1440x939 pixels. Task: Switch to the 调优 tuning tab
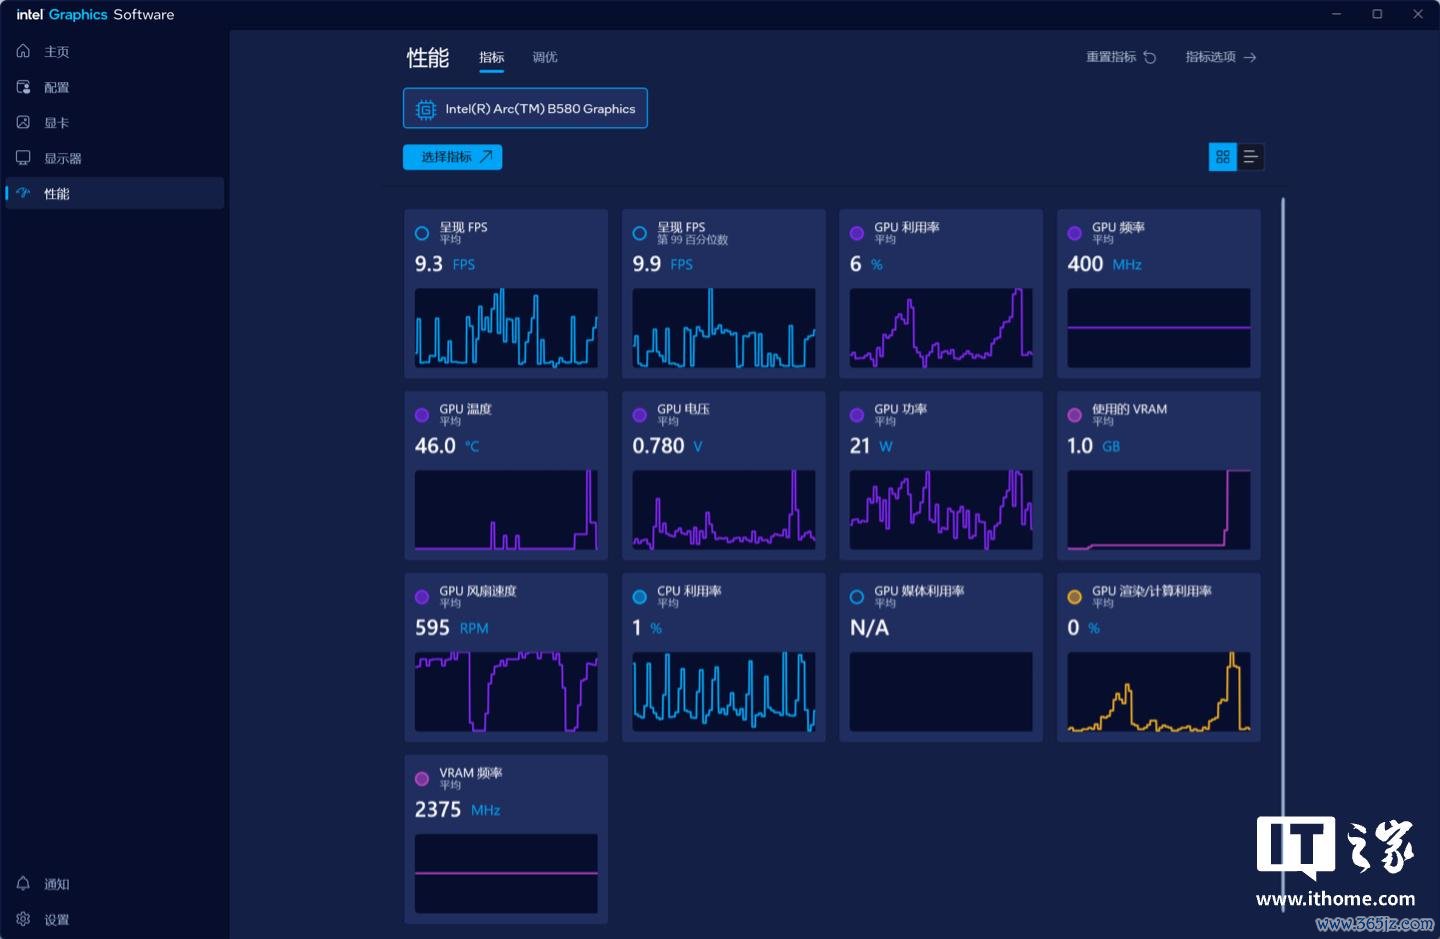545,58
